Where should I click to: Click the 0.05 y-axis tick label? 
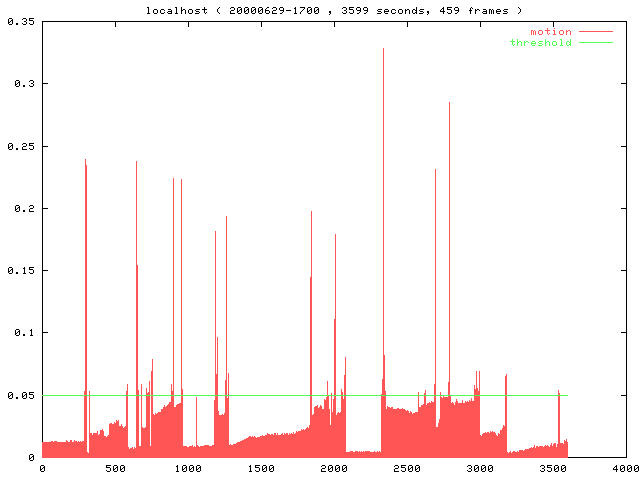(19, 395)
